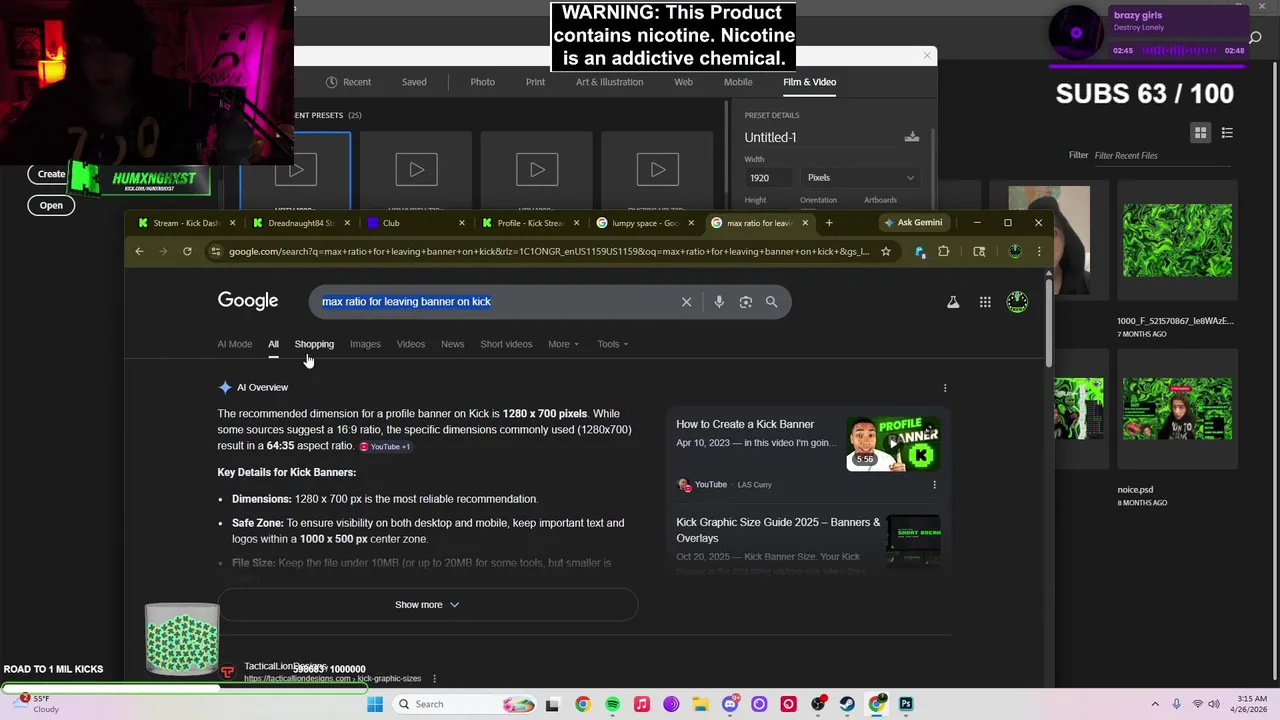This screenshot has height=720, width=1280.
Task: Submit search with the magnifier icon
Action: [x=771, y=301]
